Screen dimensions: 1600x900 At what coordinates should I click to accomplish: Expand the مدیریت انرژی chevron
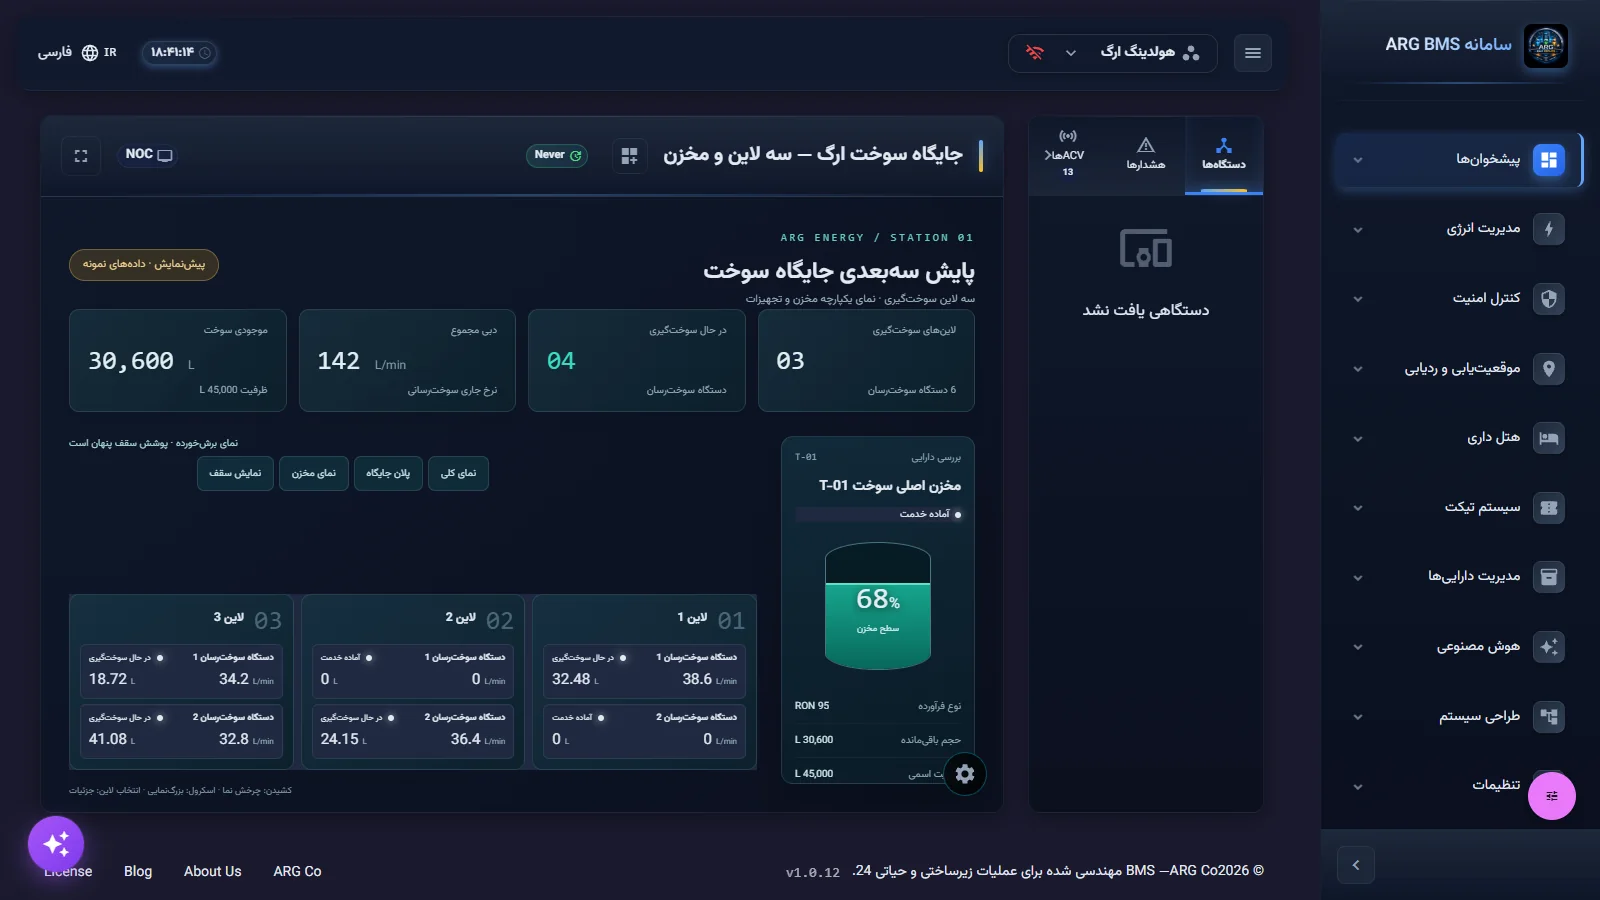[x=1358, y=230]
